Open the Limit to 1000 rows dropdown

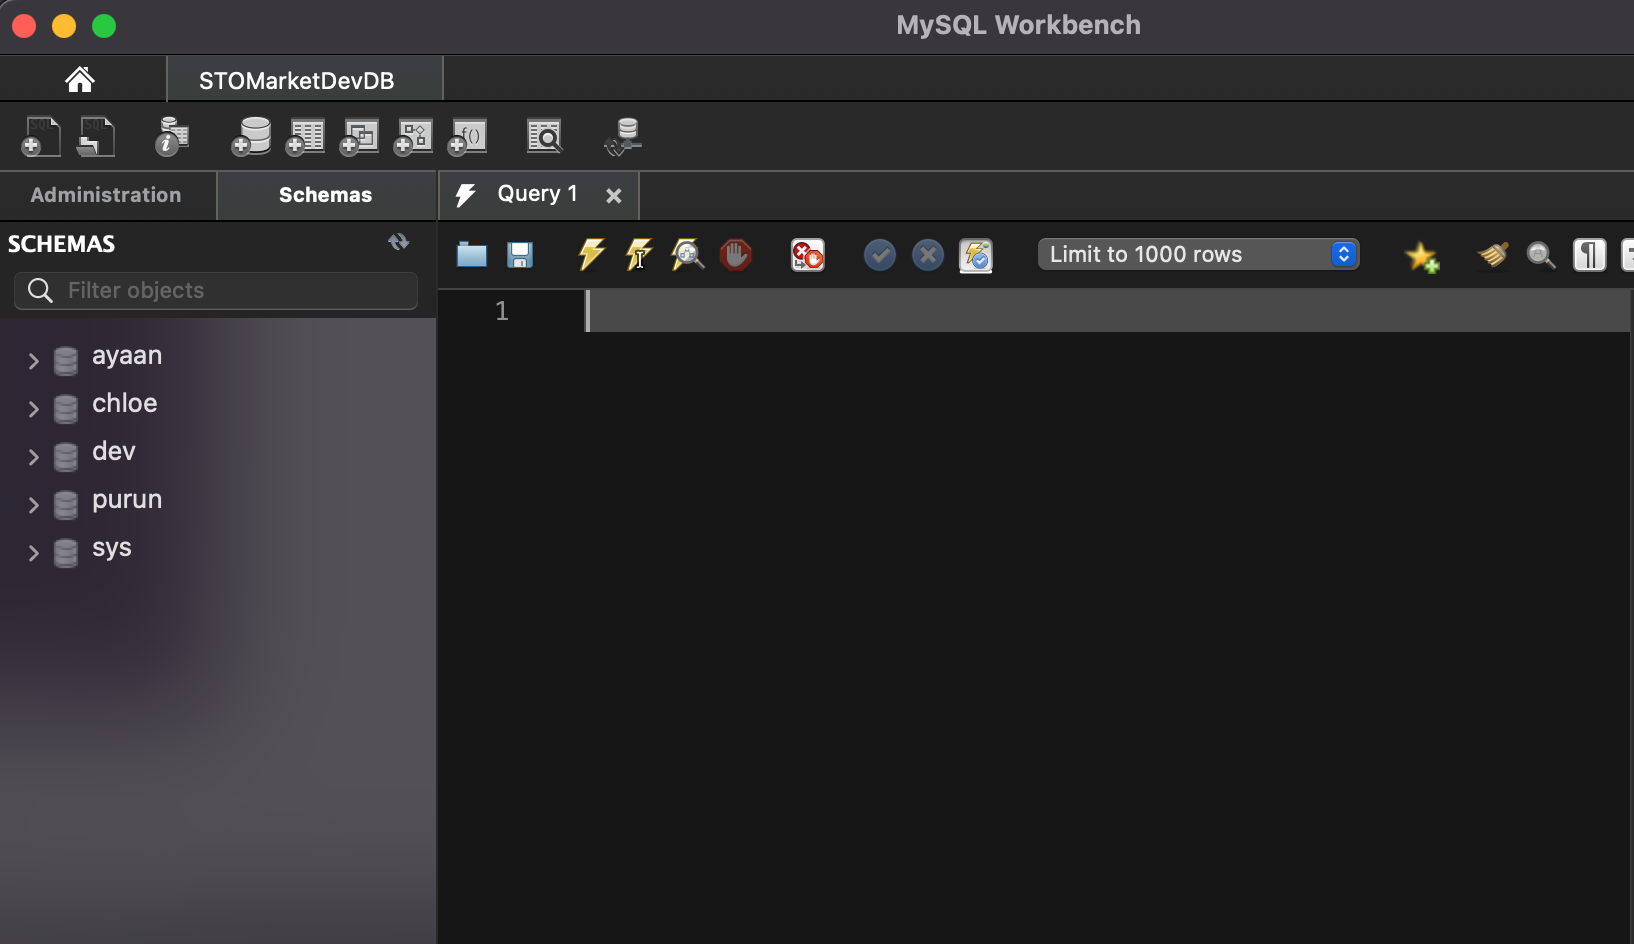(1199, 254)
